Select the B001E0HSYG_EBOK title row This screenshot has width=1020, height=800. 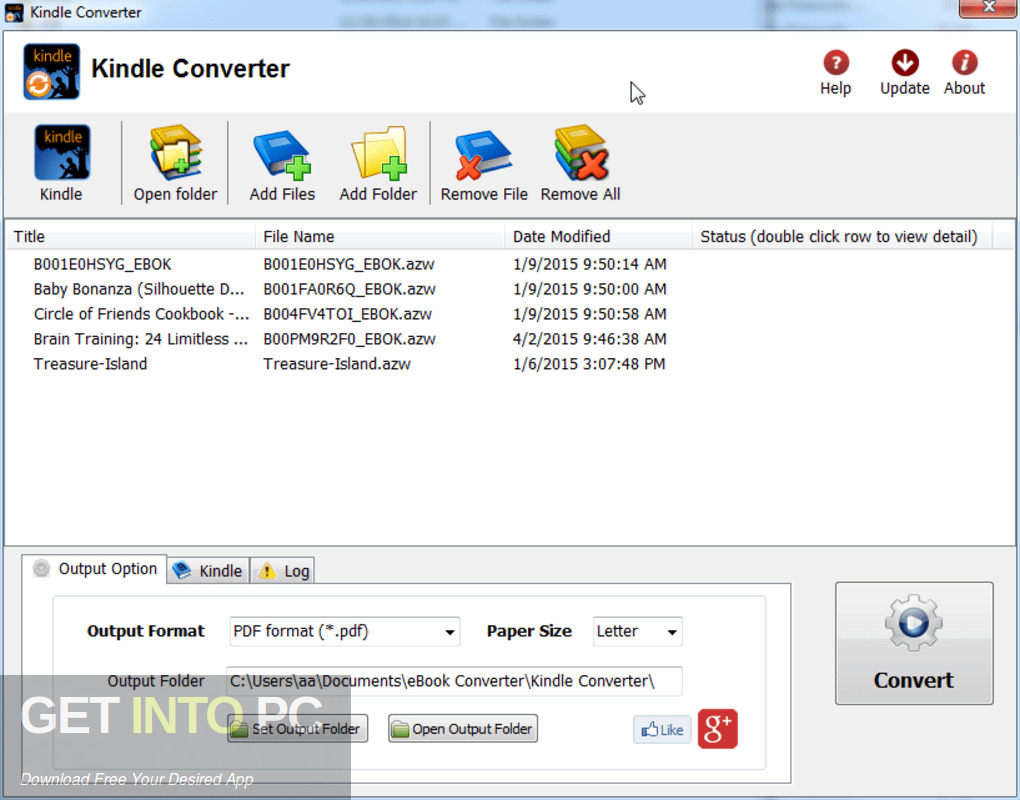[x=102, y=264]
